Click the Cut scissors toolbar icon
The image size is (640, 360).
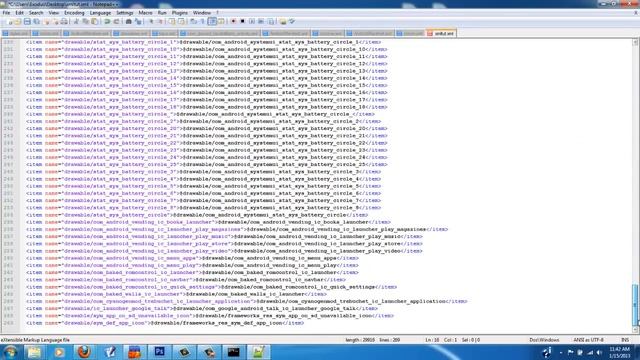click(x=76, y=21)
